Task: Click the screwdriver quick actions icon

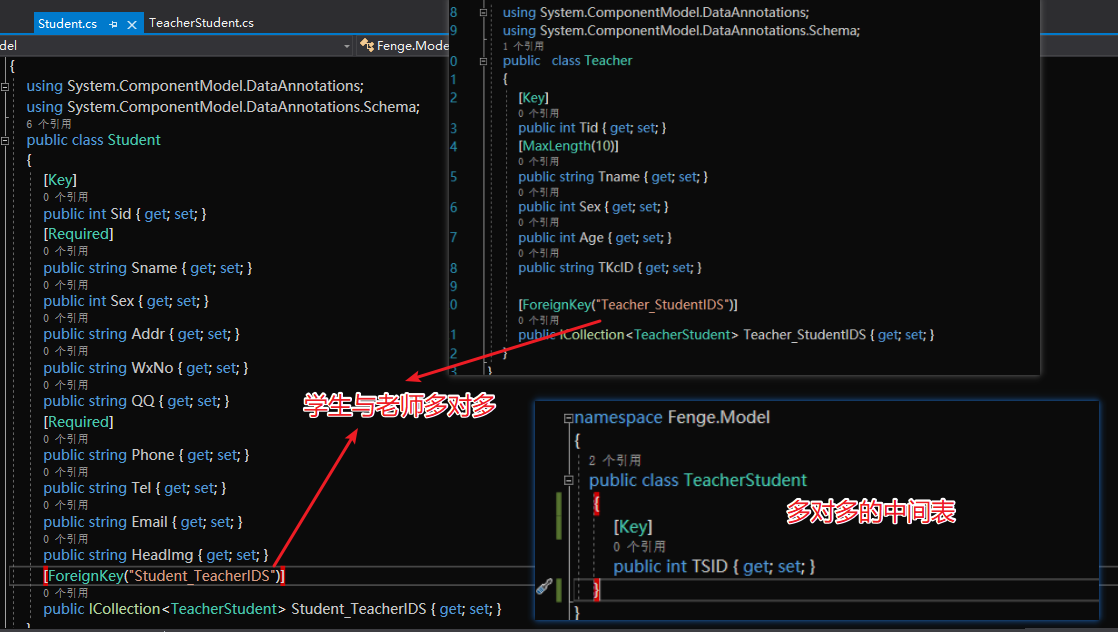Action: point(544,587)
